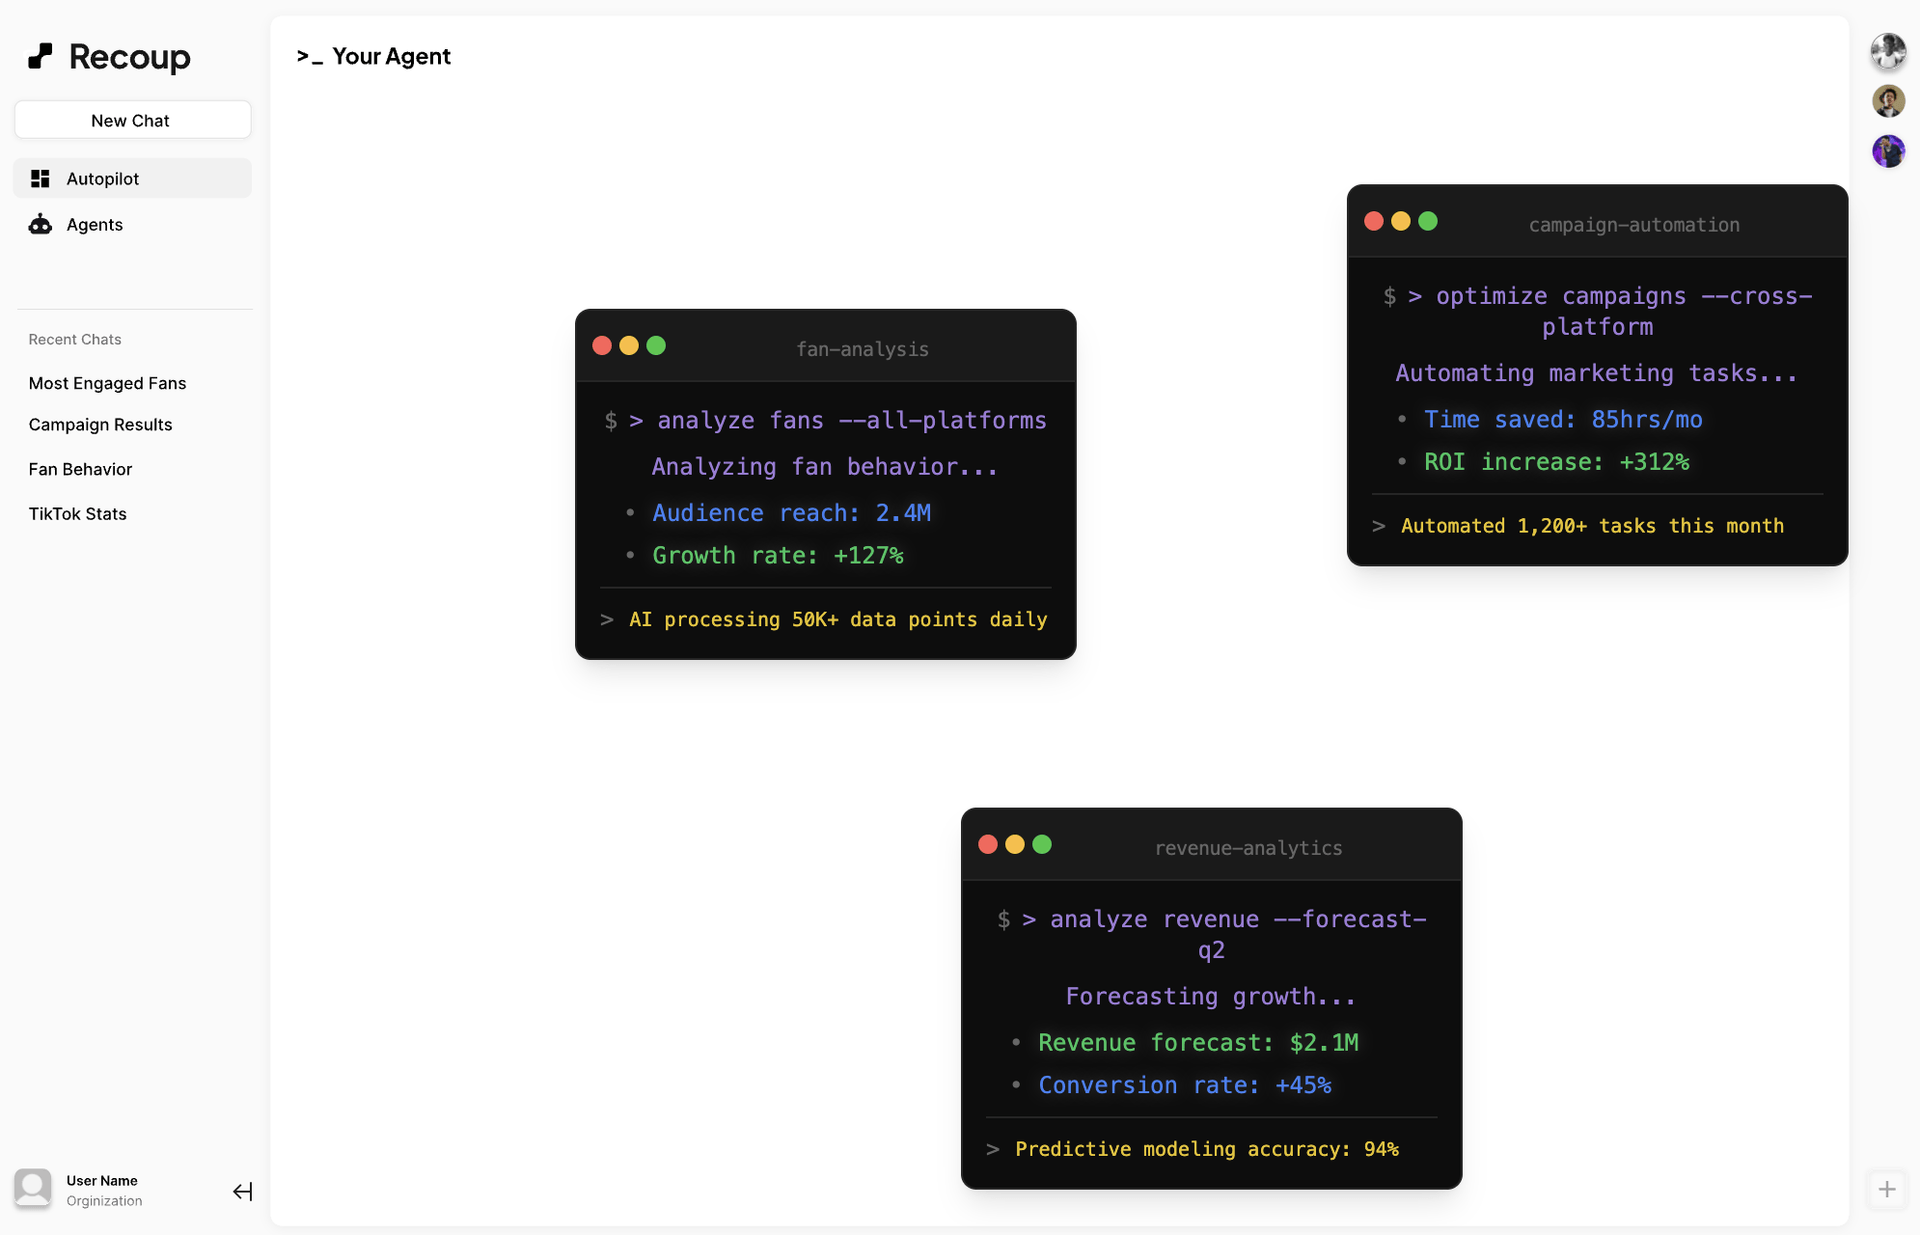The image size is (1920, 1235).
Task: Select the top artist avatar
Action: tap(1888, 51)
